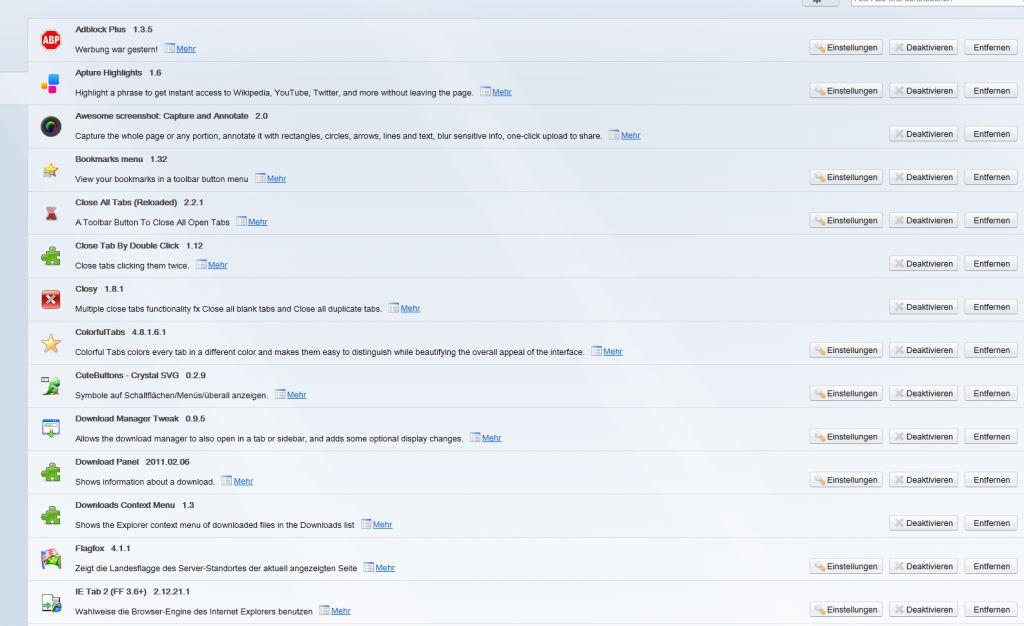1024x626 pixels.
Task: Open Einstellungen for Download Panel
Action: coord(846,480)
